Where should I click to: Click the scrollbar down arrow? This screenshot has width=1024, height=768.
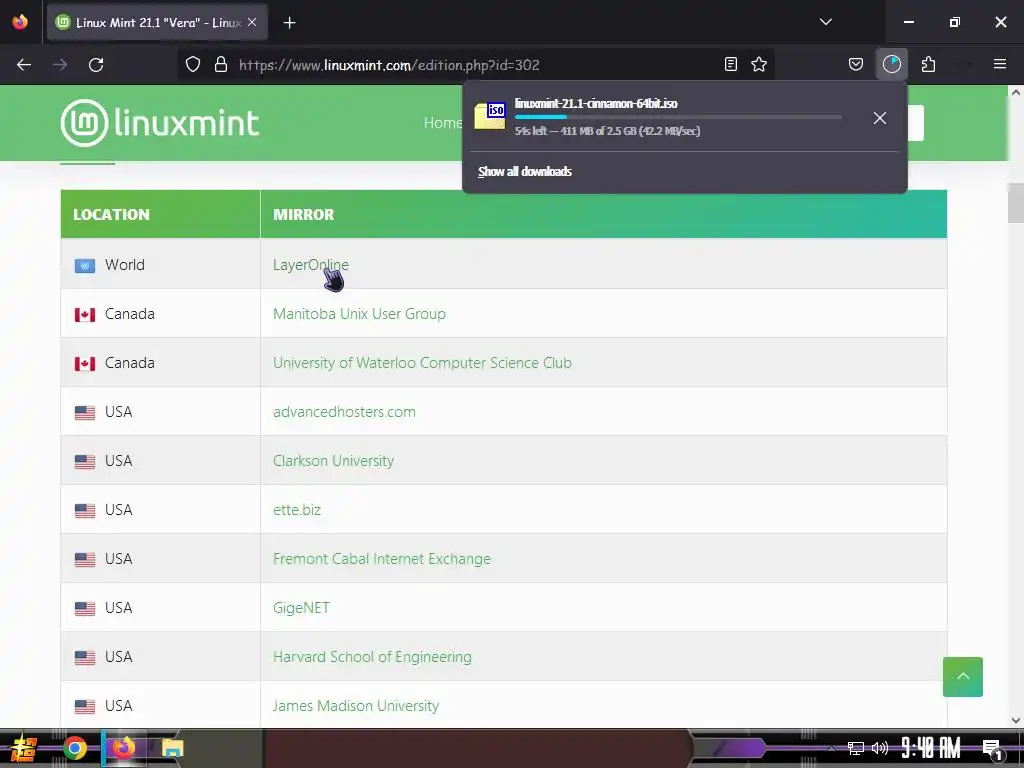pyautogui.click(x=1016, y=720)
